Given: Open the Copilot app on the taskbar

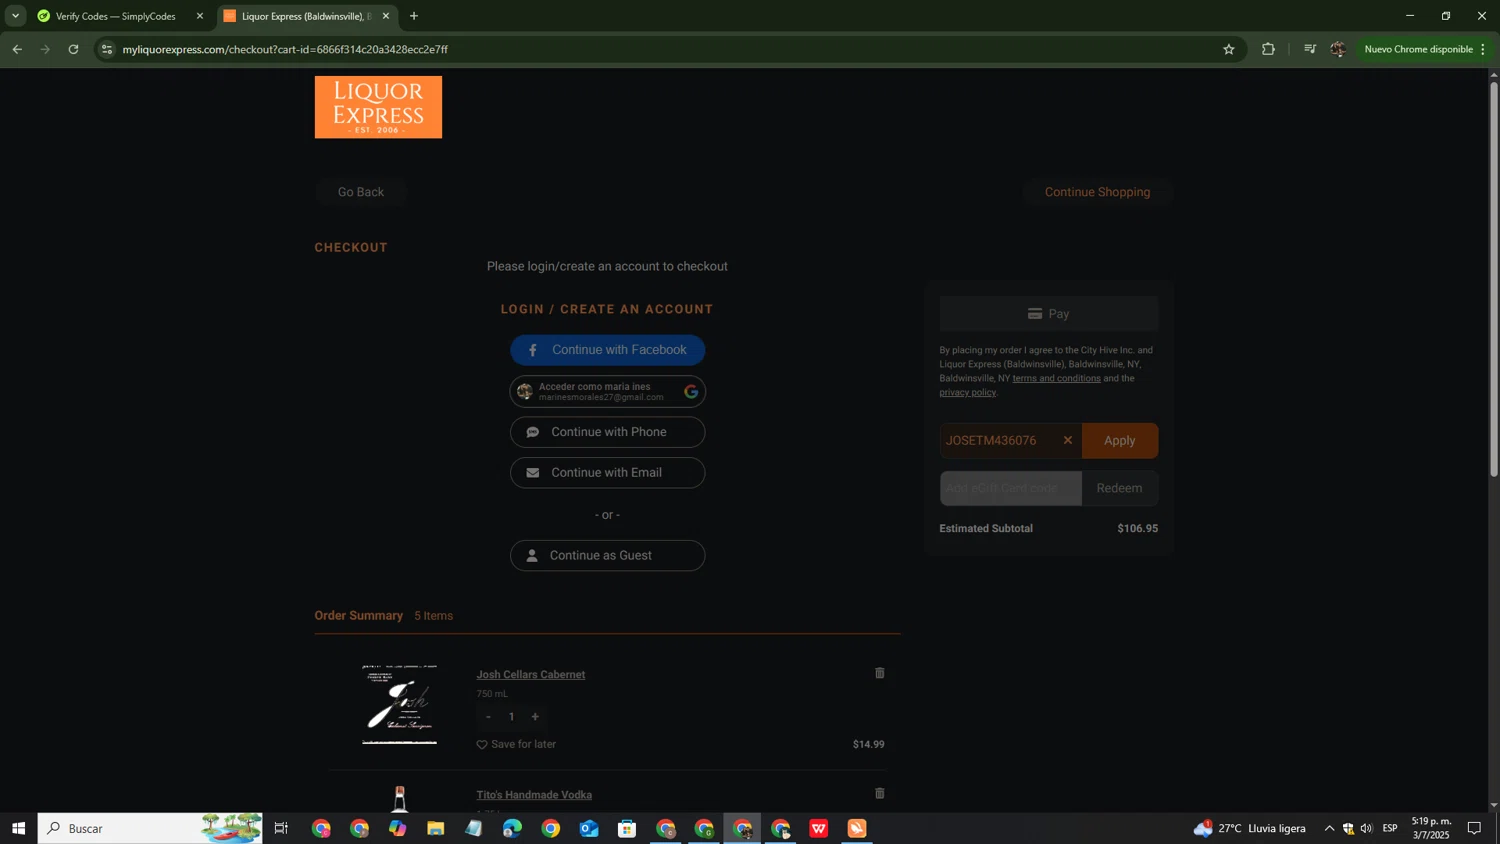Looking at the screenshot, I should tap(398, 828).
